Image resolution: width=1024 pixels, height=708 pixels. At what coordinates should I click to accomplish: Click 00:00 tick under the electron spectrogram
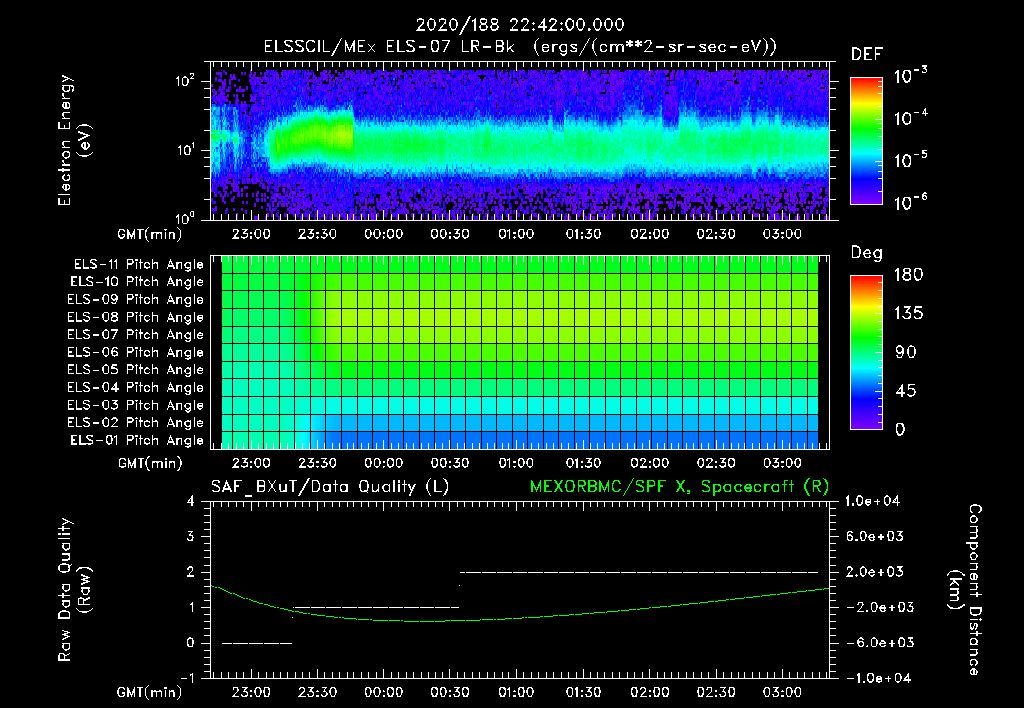click(383, 235)
